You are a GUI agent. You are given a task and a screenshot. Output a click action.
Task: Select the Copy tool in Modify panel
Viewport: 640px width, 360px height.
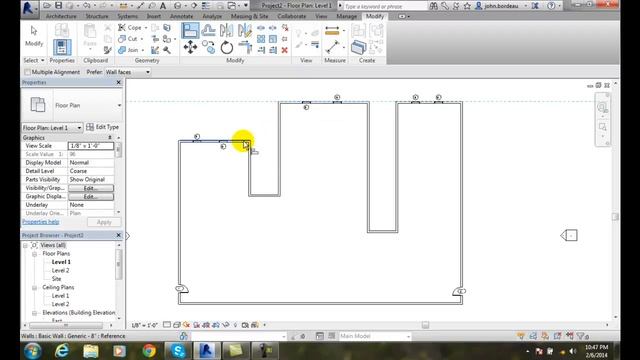tap(209, 47)
